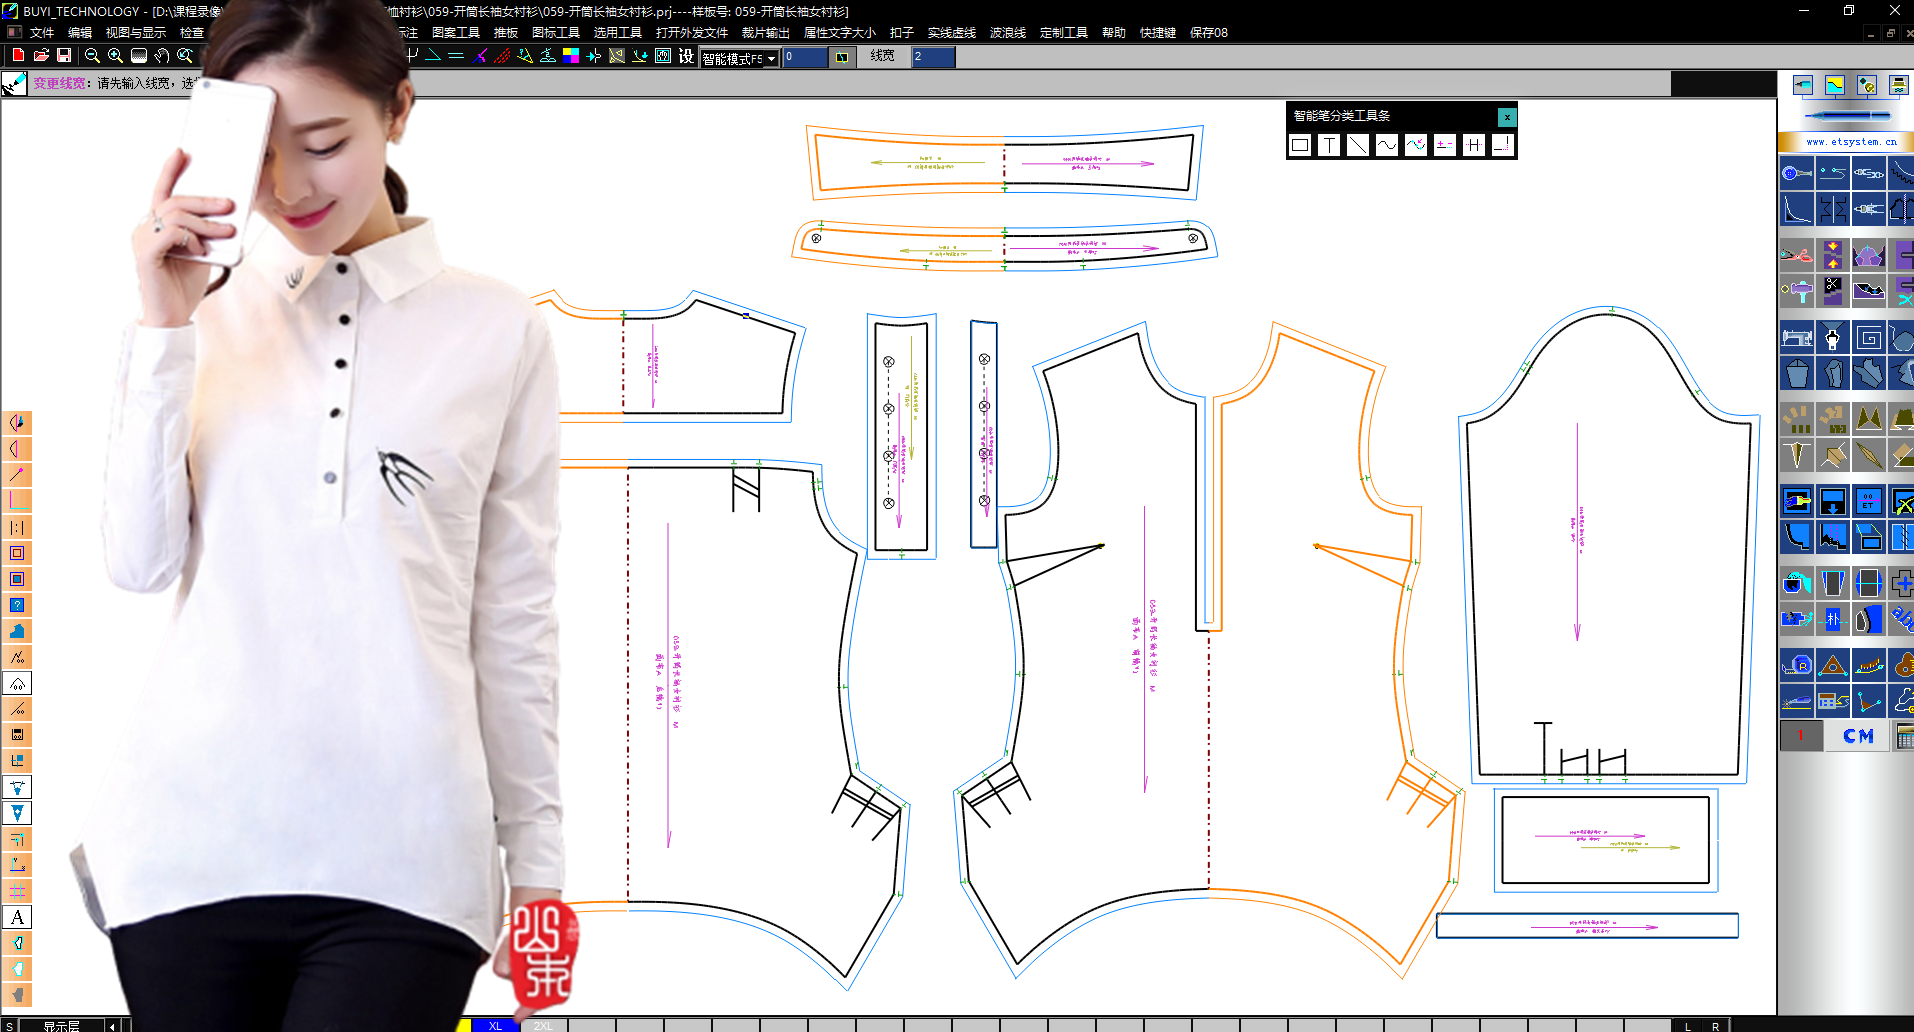Select the 2XL size tab at bottom

click(x=543, y=1026)
